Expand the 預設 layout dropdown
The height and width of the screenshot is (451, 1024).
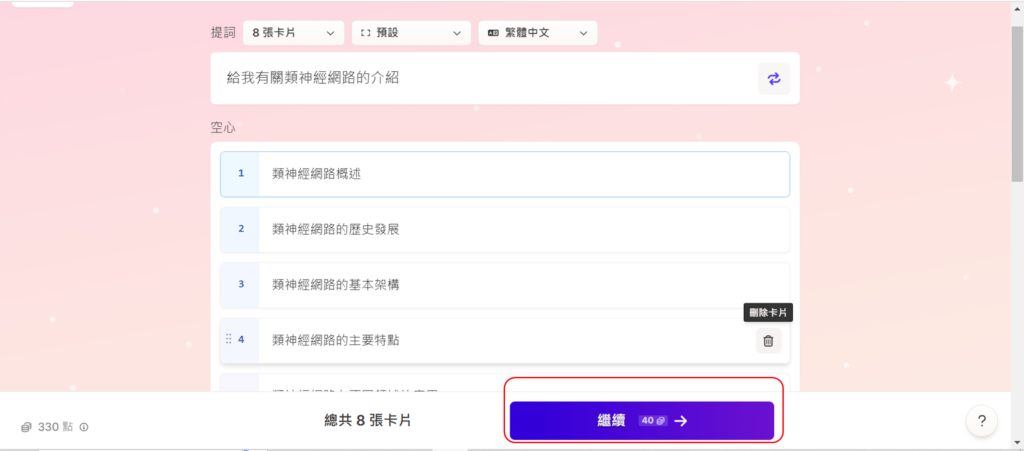tap(410, 33)
